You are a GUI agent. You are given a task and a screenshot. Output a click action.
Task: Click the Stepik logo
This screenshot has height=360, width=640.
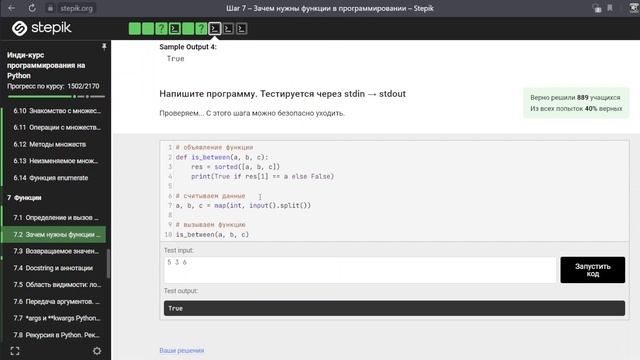tap(41, 28)
